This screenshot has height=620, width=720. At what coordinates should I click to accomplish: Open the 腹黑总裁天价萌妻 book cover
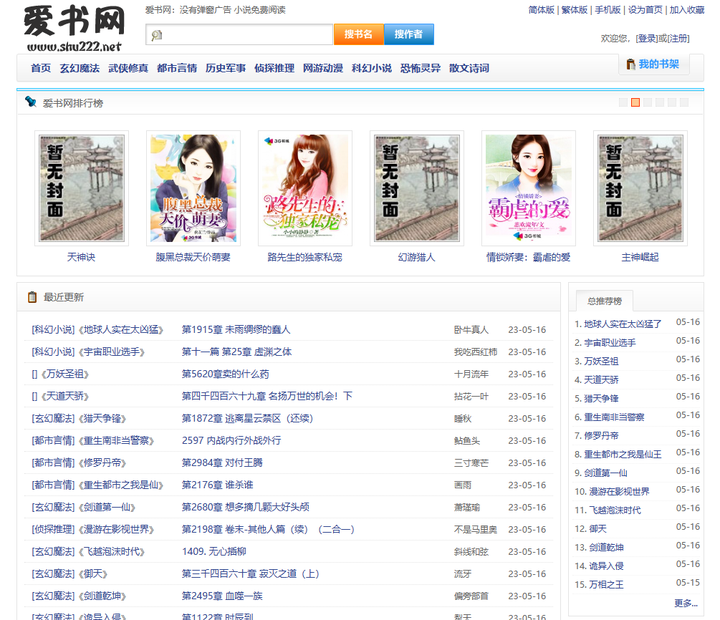tap(193, 188)
